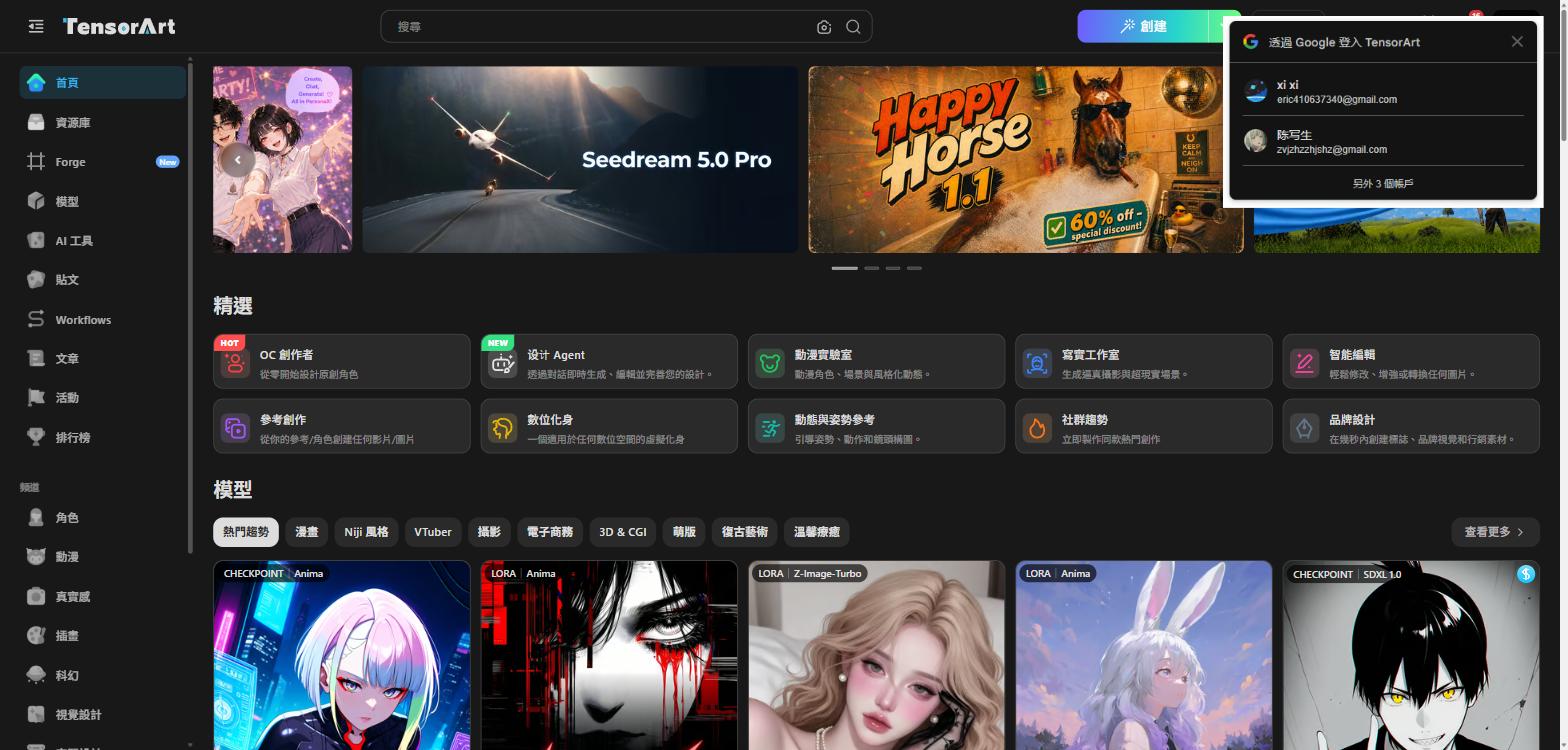
Task: Select the last carousel indicator dot
Action: click(x=914, y=268)
